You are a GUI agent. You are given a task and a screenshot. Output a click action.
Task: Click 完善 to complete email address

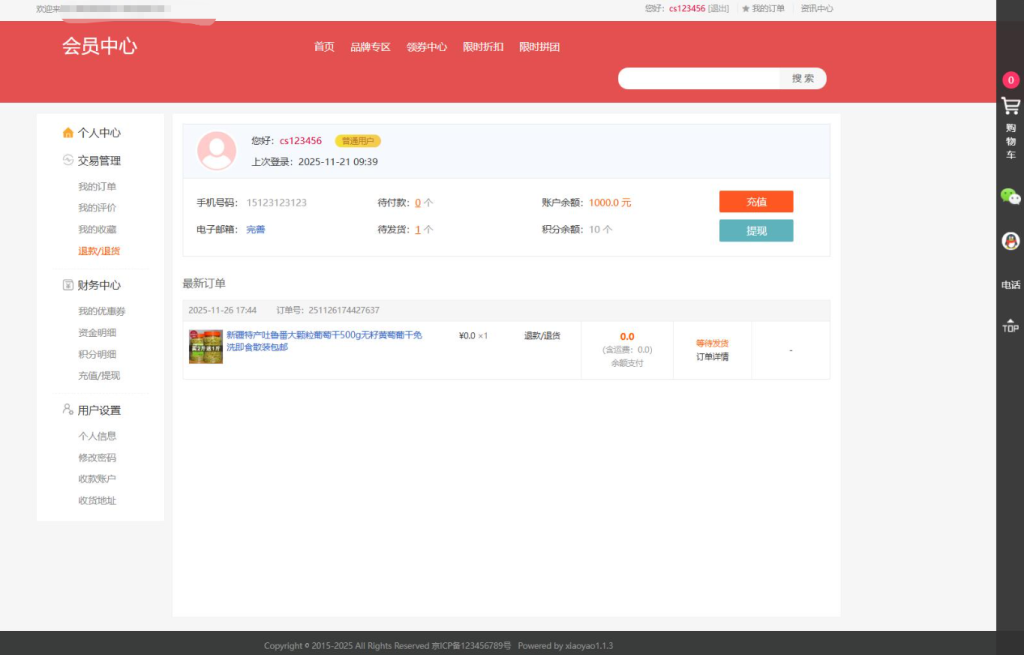[256, 229]
